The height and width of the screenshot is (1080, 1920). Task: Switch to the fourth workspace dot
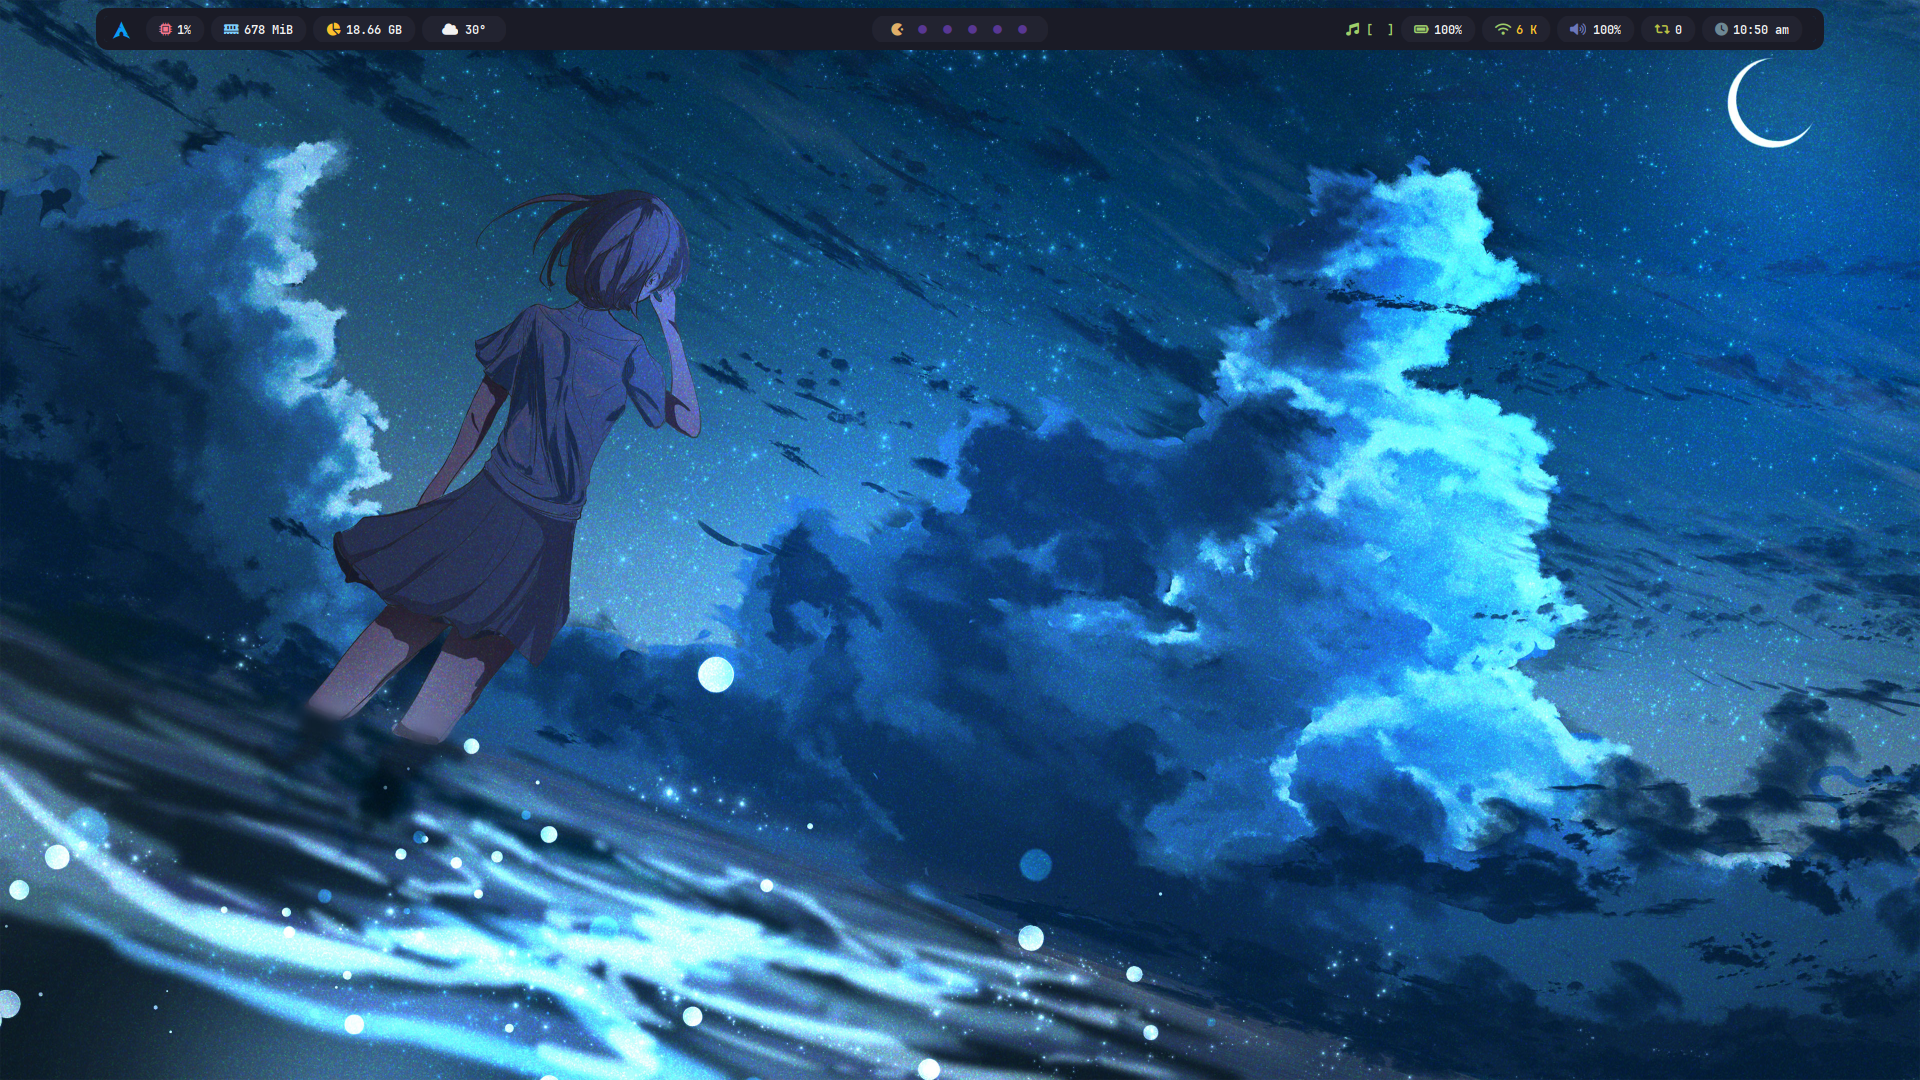click(x=972, y=30)
